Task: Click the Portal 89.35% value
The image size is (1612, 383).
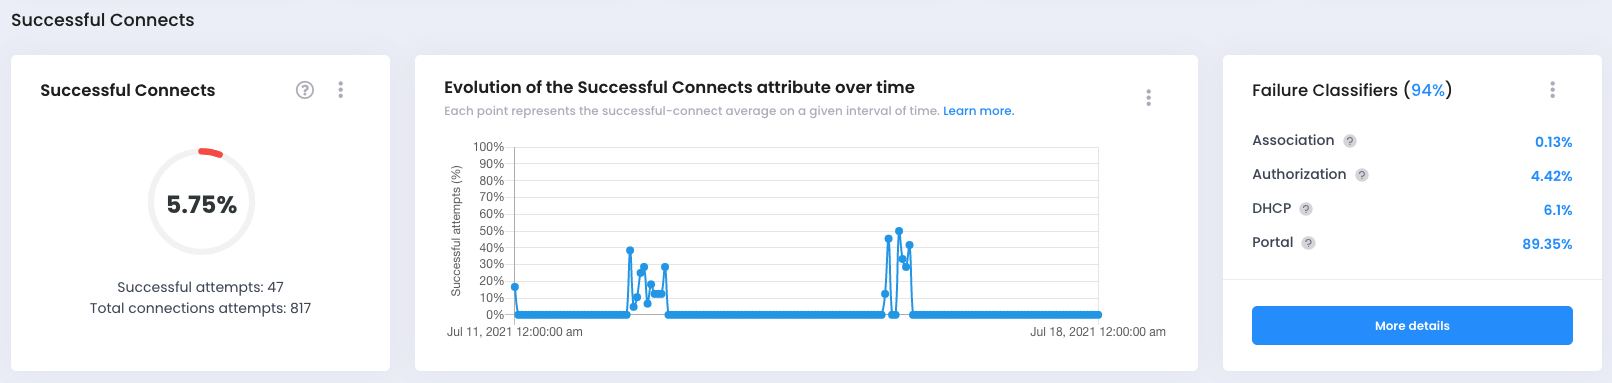Action: 1547,244
